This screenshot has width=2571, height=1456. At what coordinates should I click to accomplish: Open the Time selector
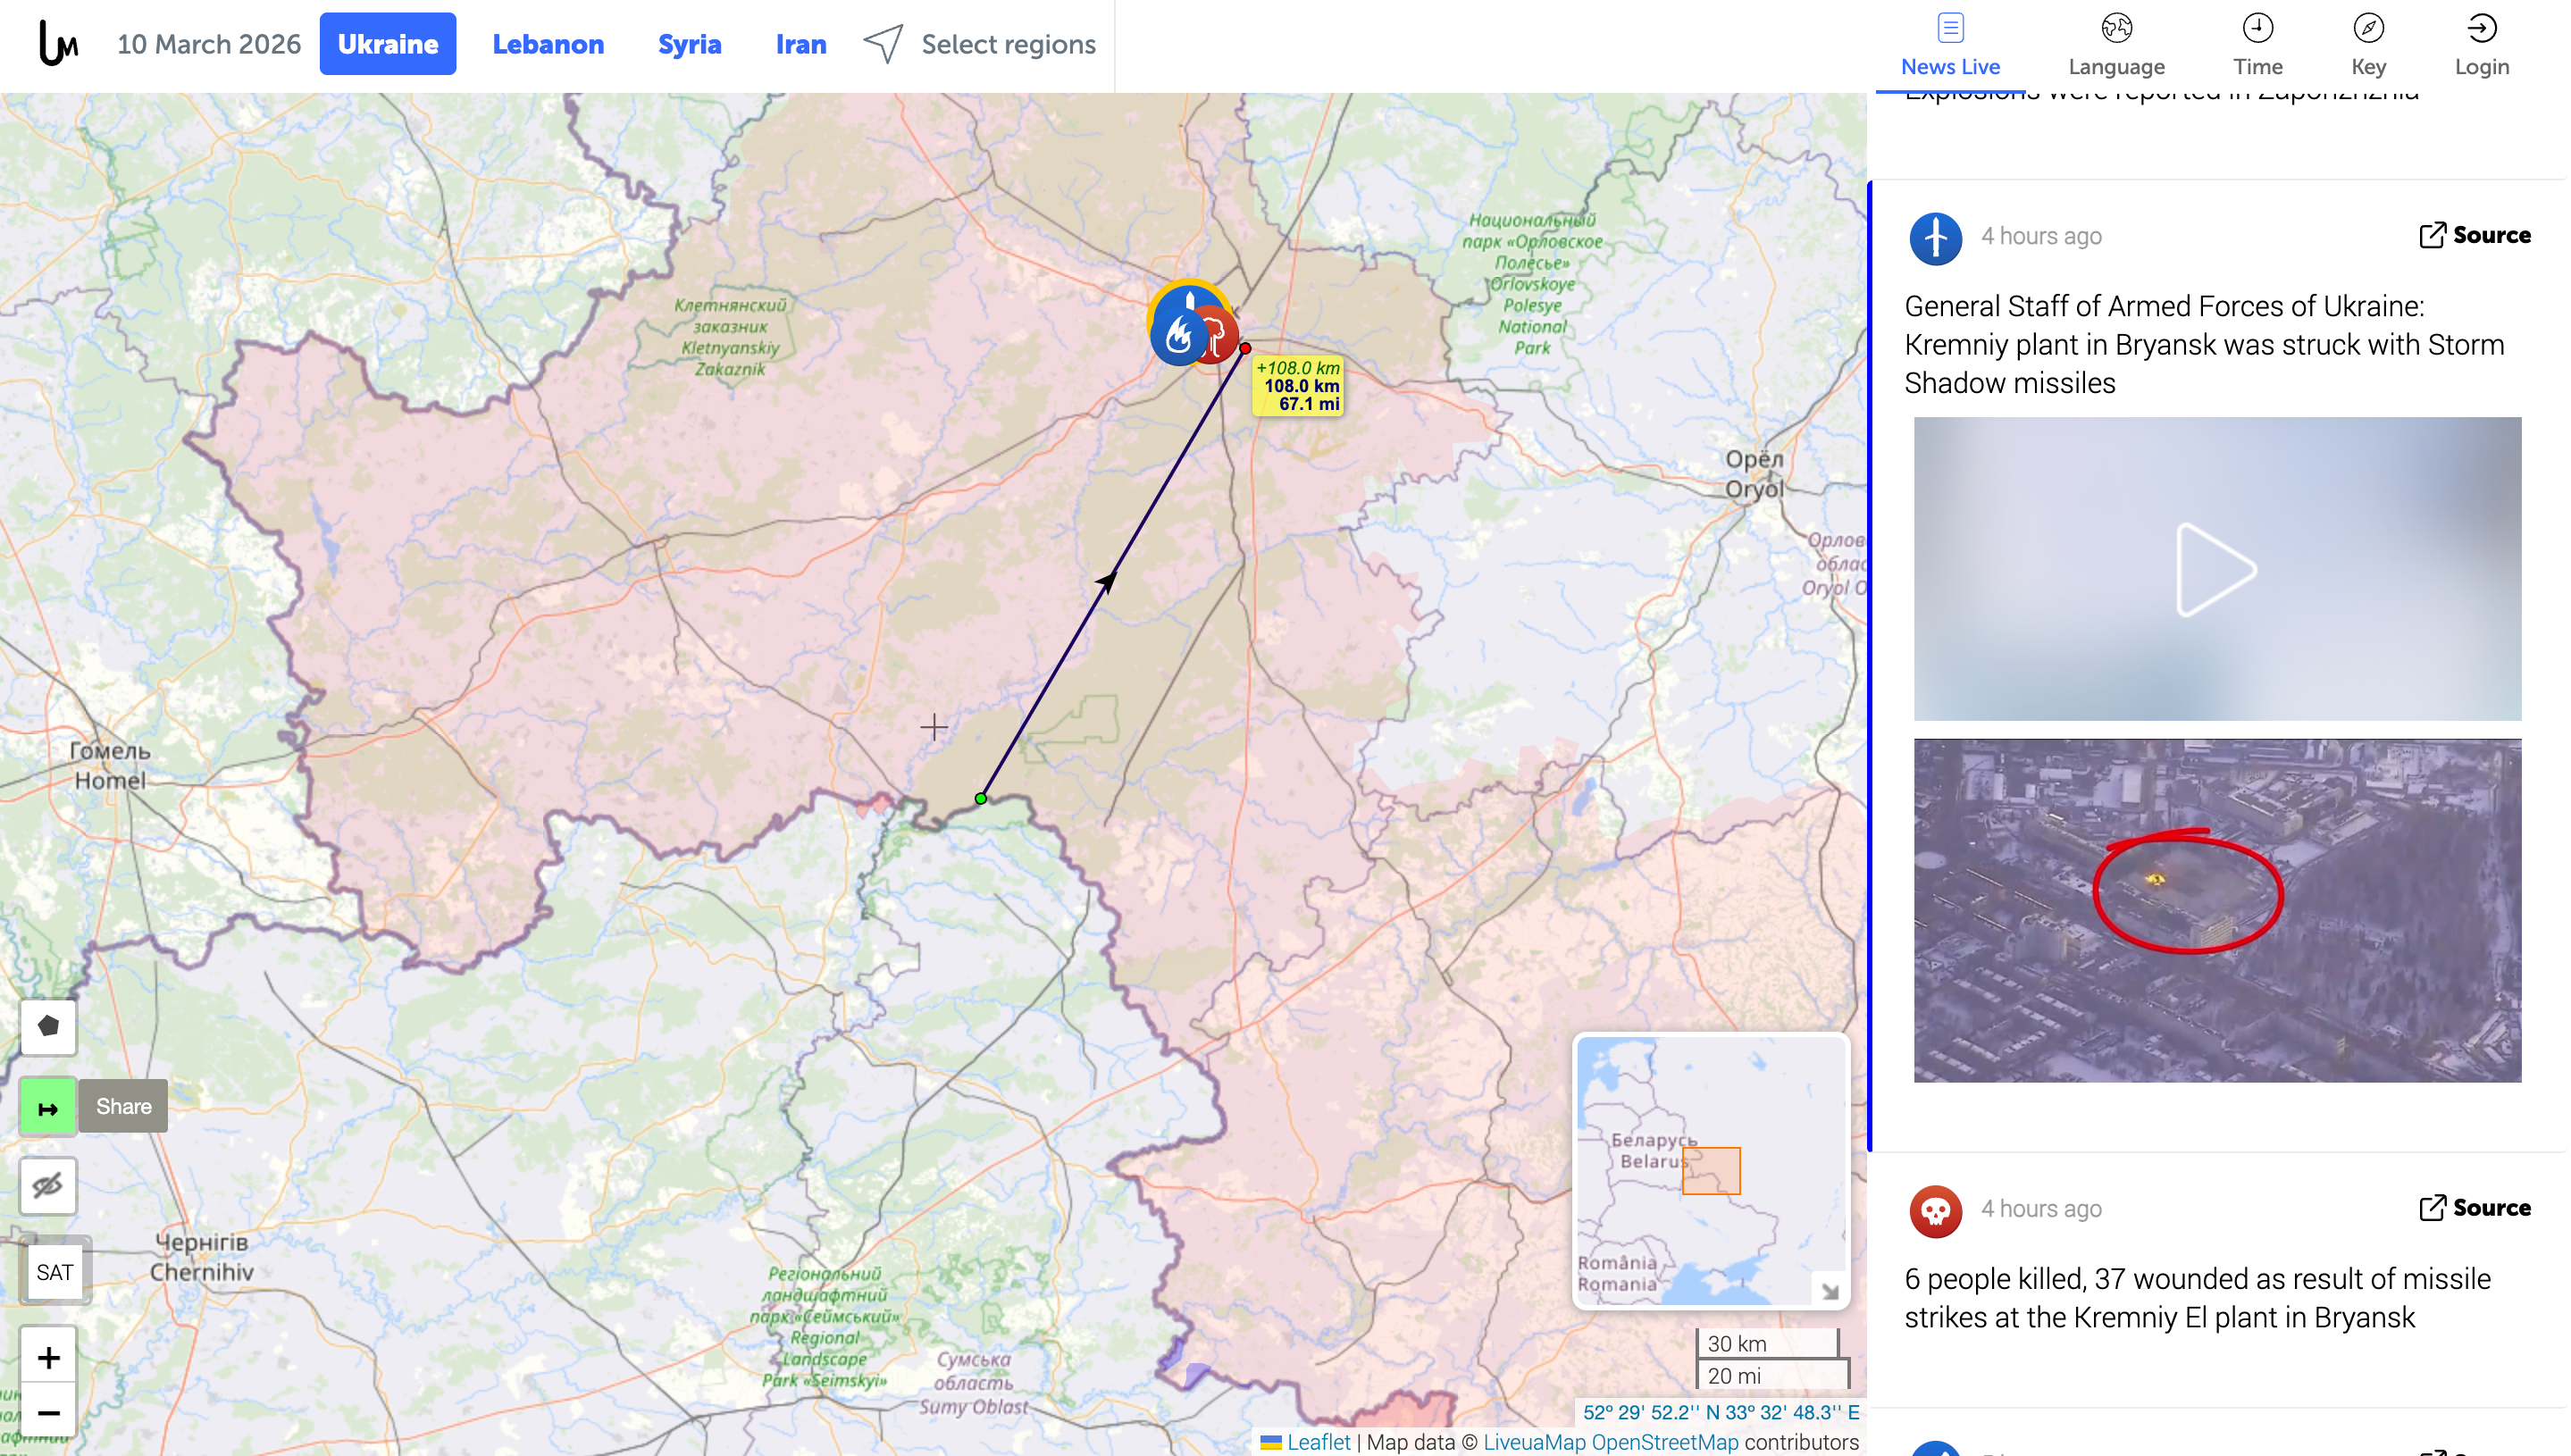coord(2260,44)
